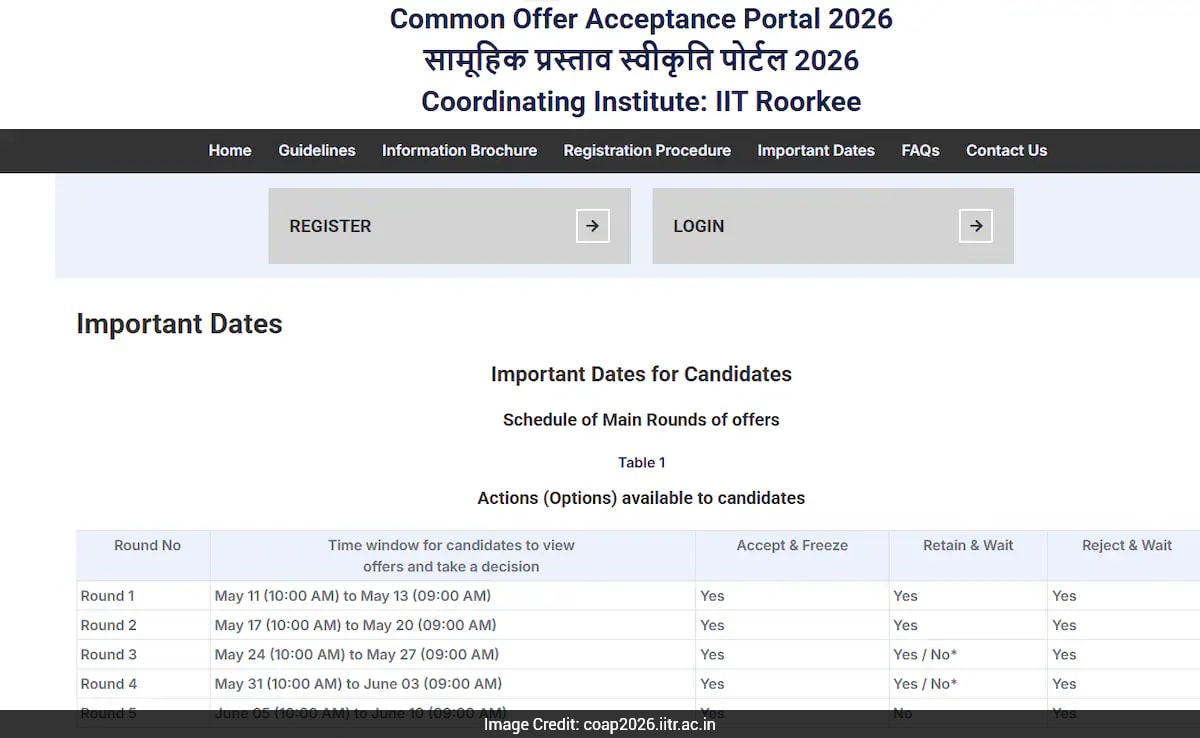1200x738 pixels.
Task: Open the Guidelines page
Action: tap(316, 150)
